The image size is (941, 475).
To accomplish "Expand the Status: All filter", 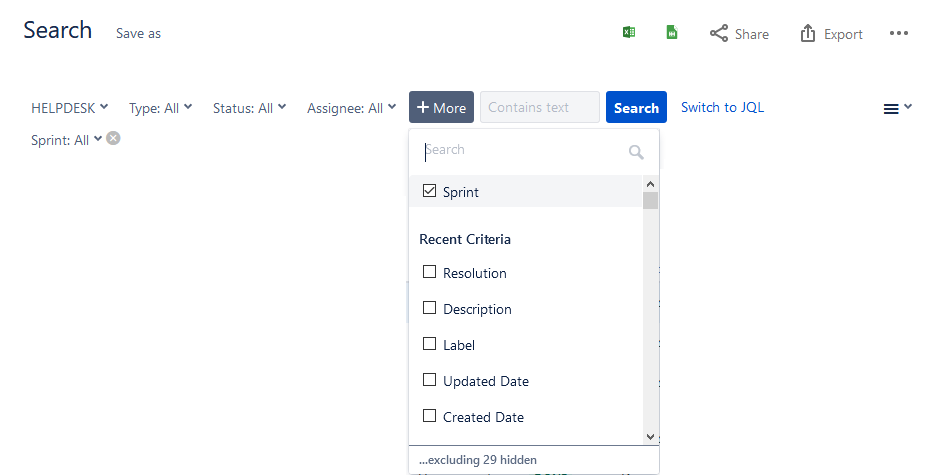I will pos(250,108).
